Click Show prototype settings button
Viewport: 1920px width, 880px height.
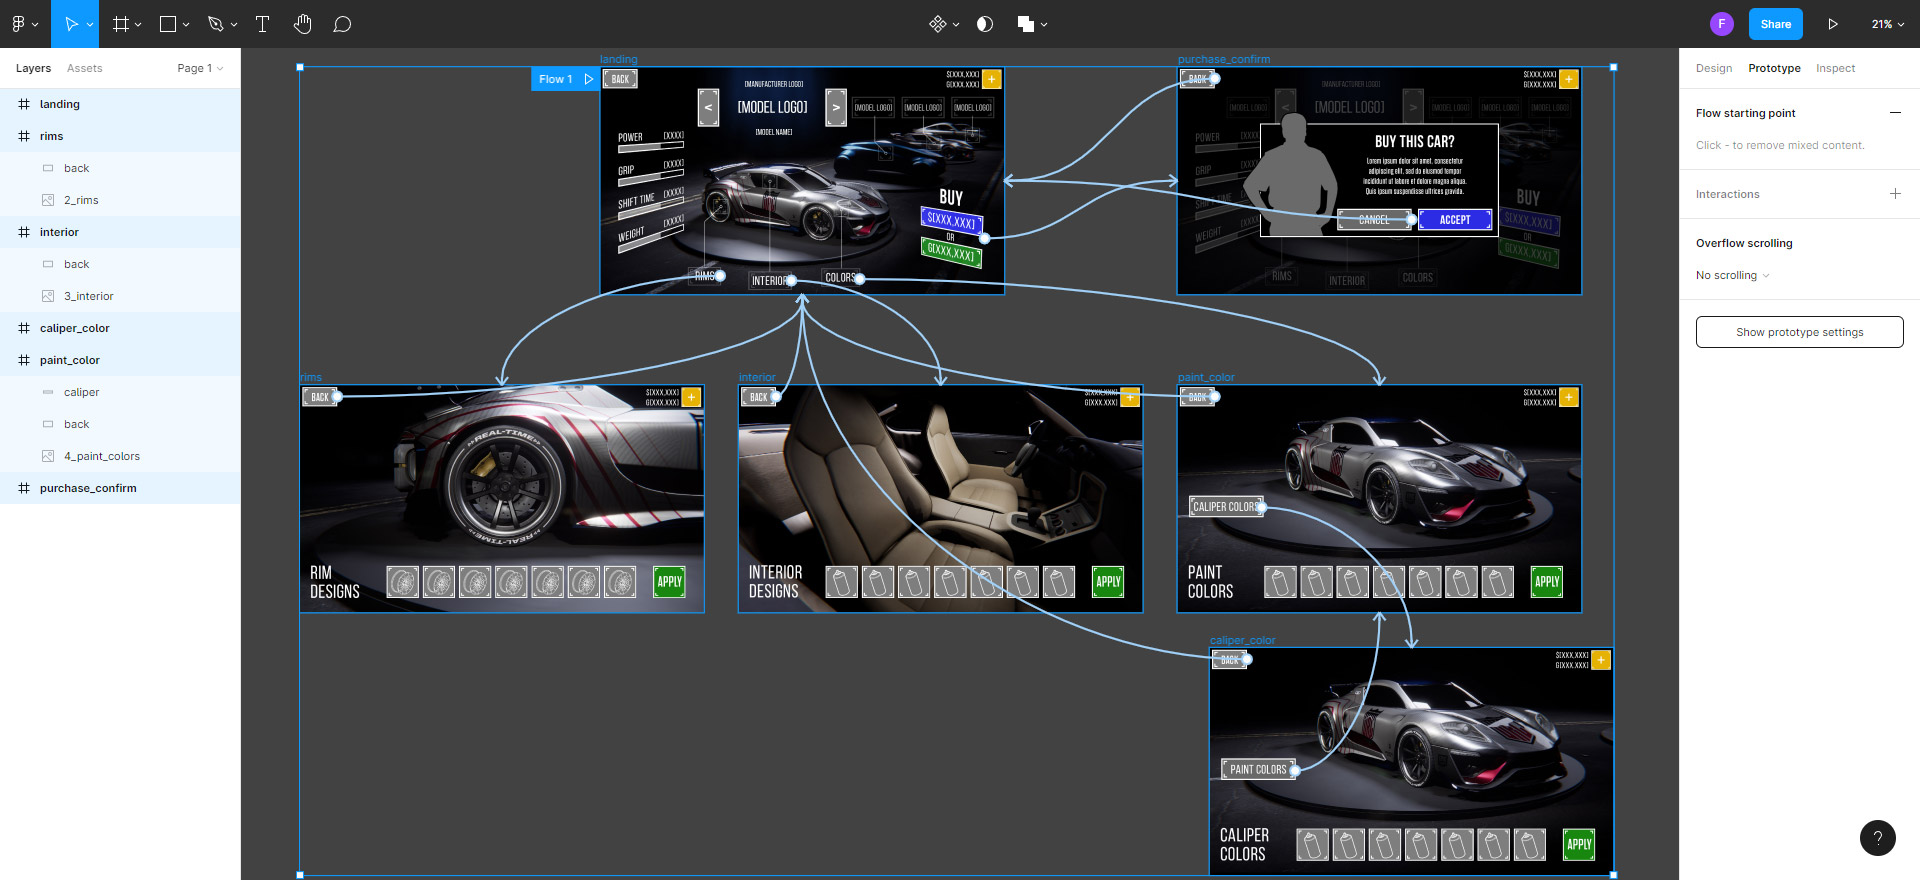(1799, 332)
